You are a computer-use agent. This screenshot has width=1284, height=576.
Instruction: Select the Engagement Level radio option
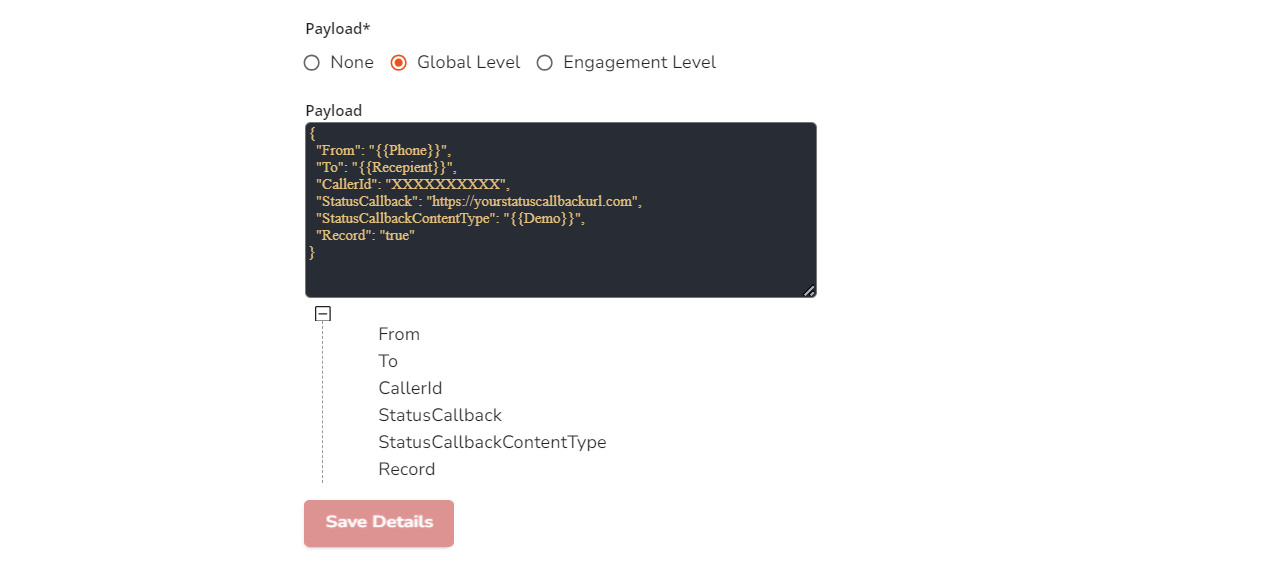[x=545, y=63]
